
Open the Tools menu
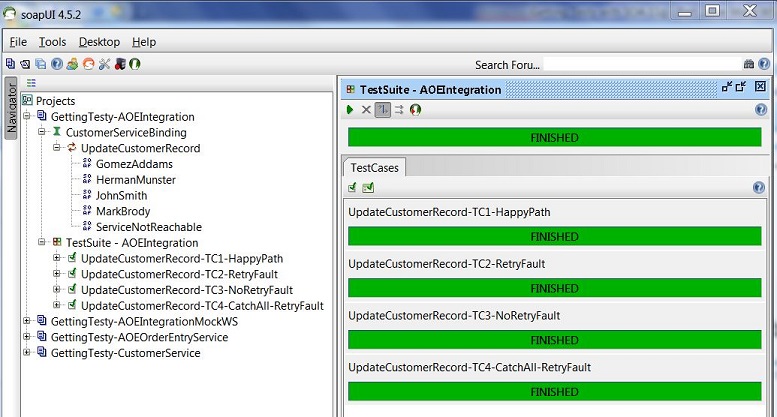point(52,42)
